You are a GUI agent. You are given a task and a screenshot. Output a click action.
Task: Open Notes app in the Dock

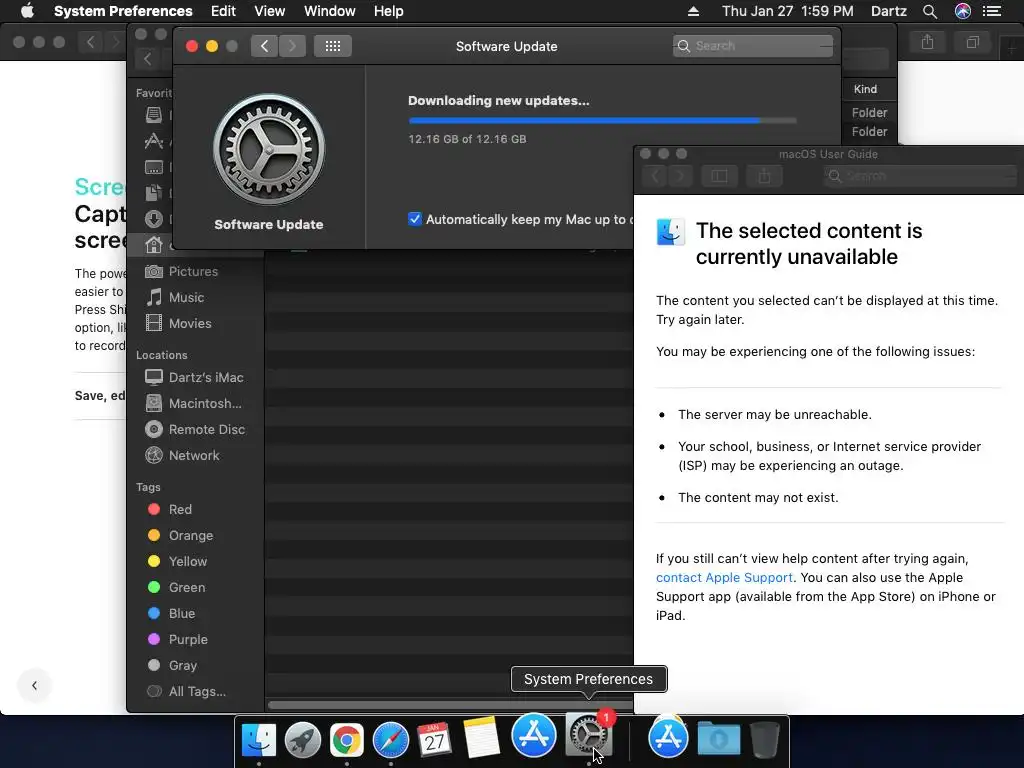[x=481, y=737]
